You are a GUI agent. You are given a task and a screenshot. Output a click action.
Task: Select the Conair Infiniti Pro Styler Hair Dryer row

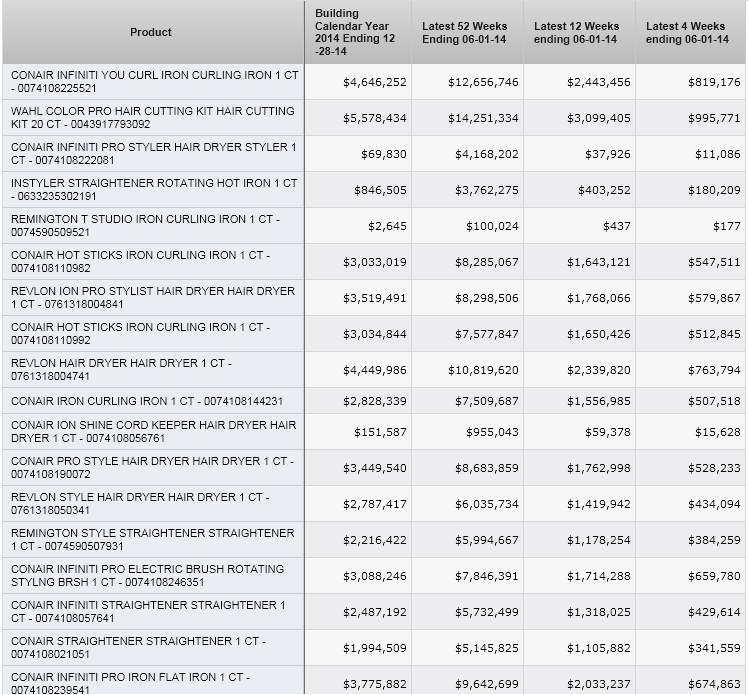pyautogui.click(x=153, y=154)
